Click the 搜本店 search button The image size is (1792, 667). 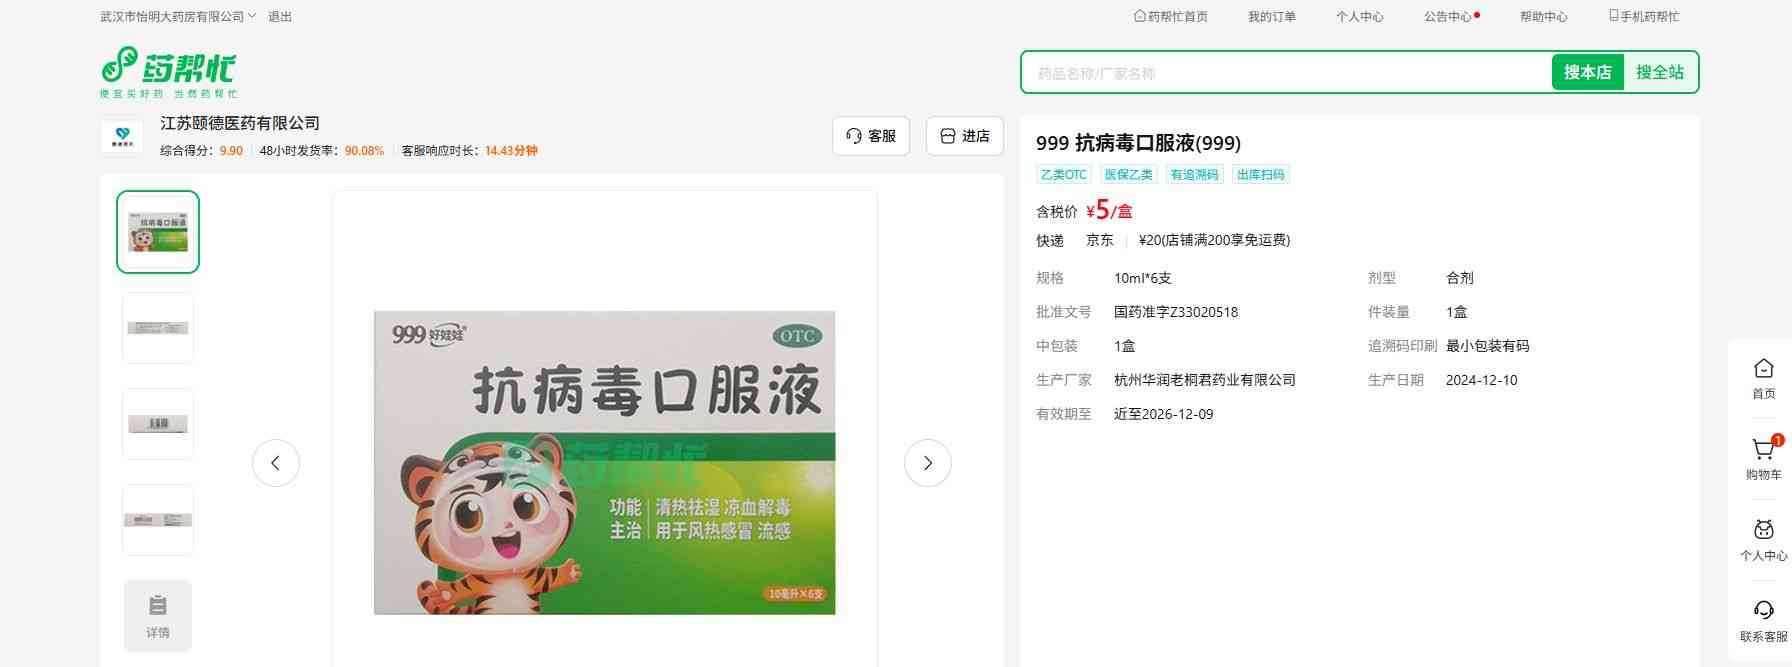pyautogui.click(x=1587, y=72)
